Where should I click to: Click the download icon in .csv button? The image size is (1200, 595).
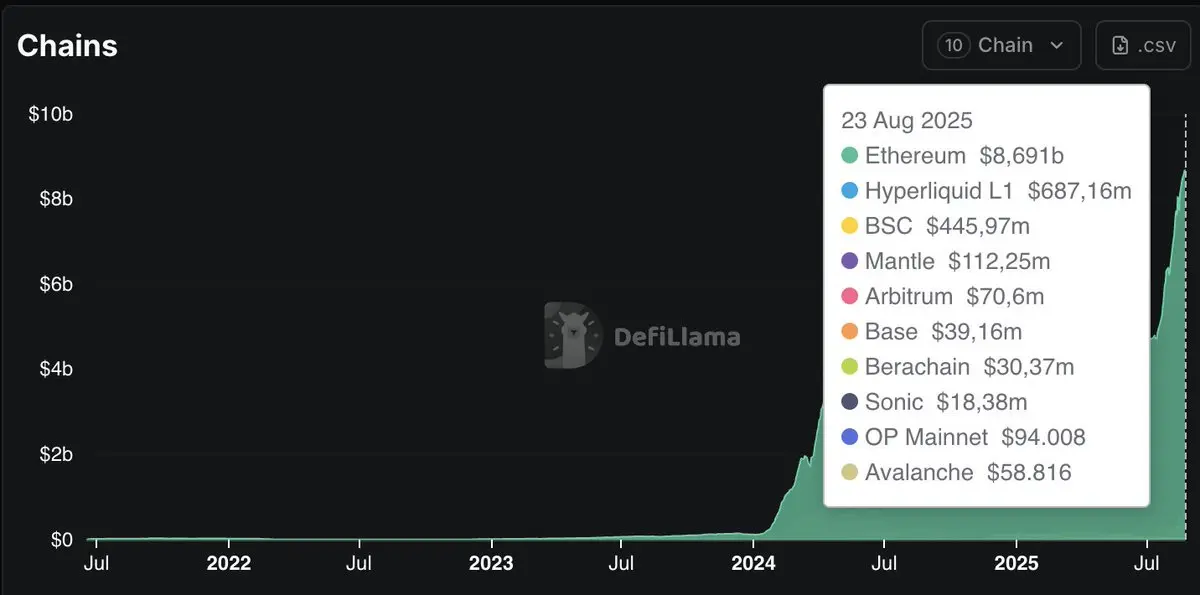pyautogui.click(x=1120, y=45)
